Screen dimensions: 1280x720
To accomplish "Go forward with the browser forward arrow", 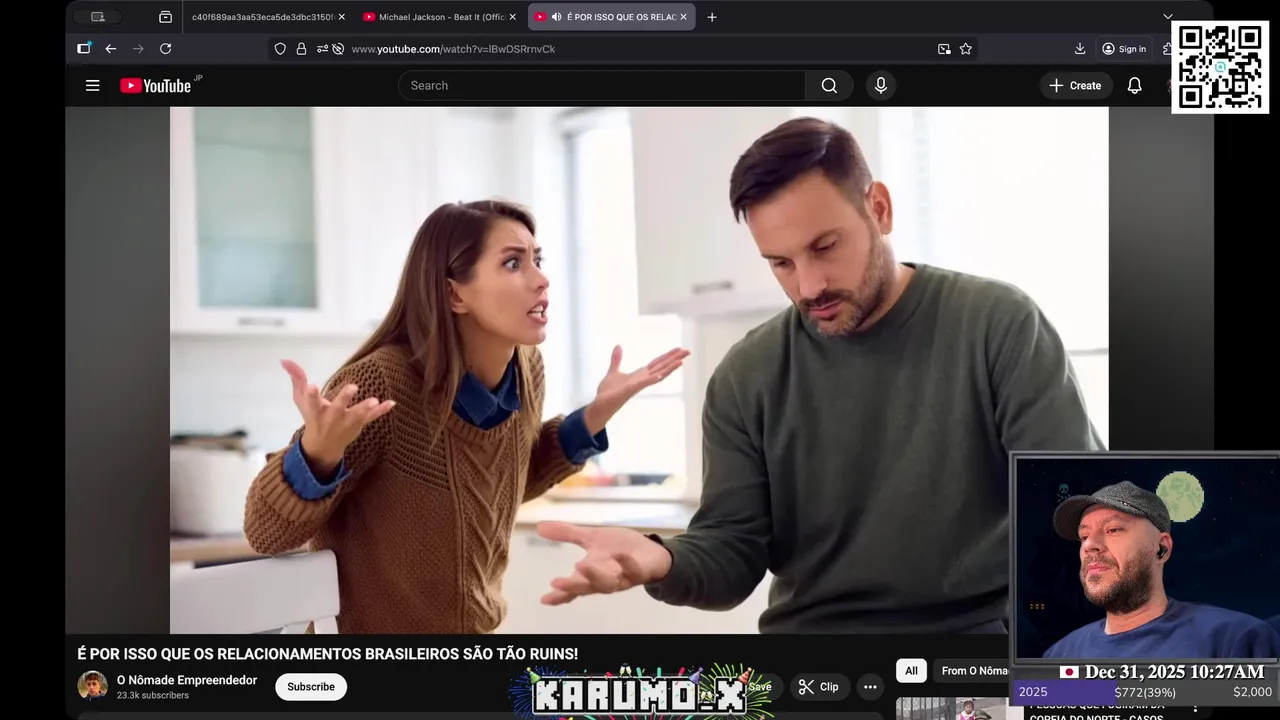I will 138,49.
